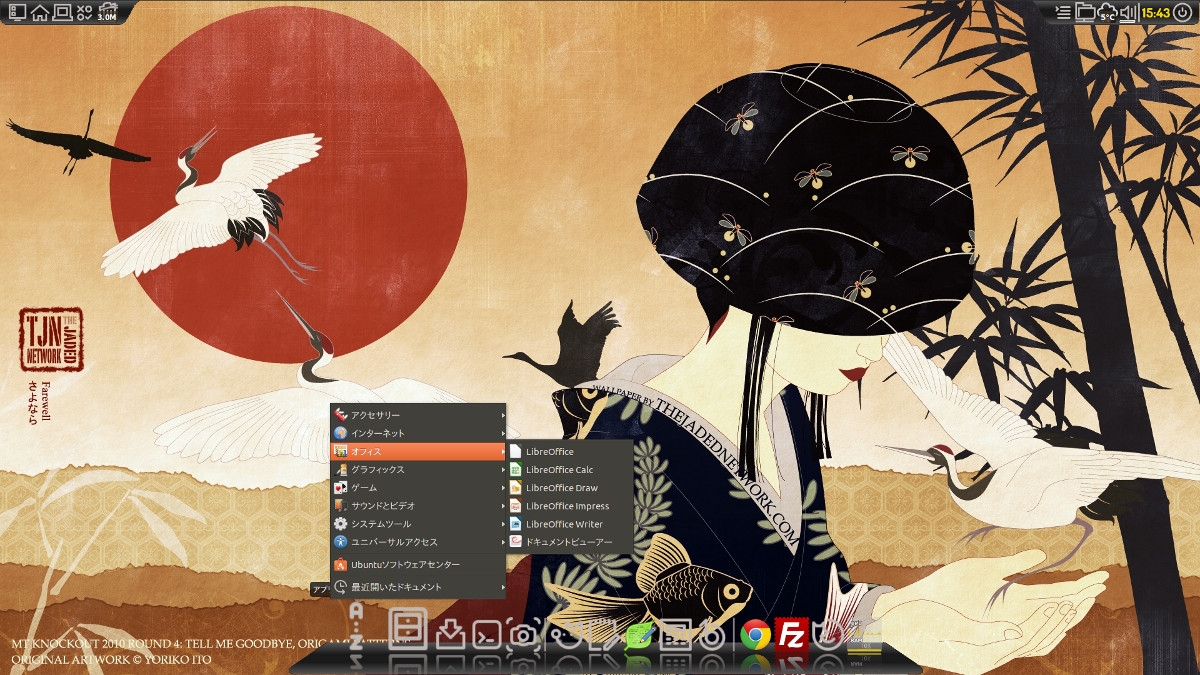The image size is (1200, 675).
Task: Launch LibreOffice from the Office submenu
Action: click(571, 452)
